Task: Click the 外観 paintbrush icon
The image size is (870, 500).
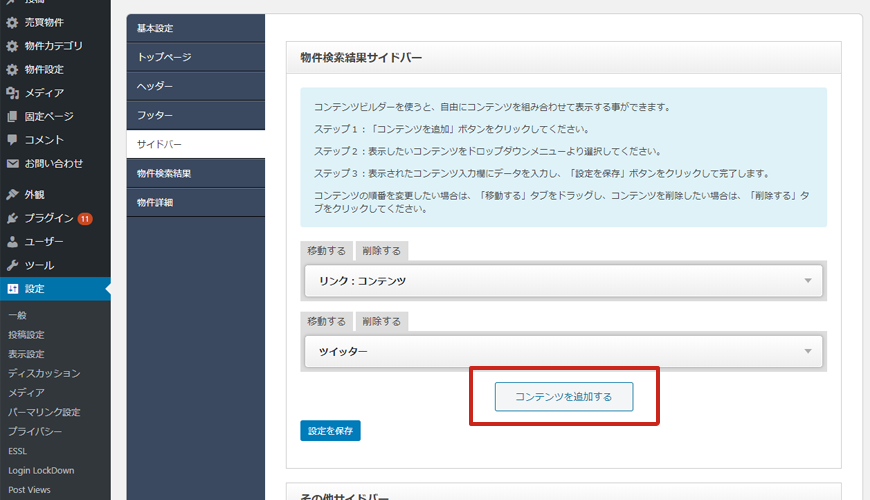Action: [12, 194]
